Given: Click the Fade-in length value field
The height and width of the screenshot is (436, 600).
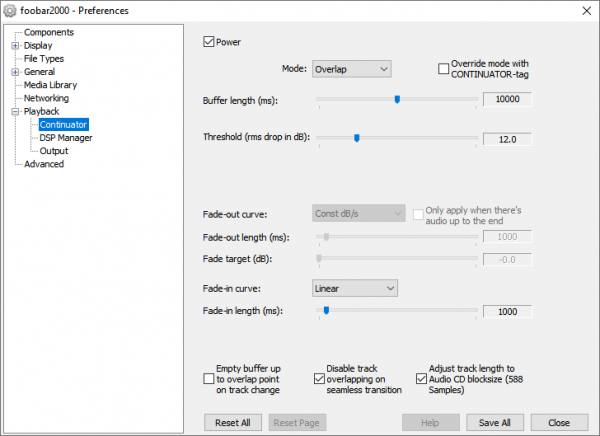Looking at the screenshot, I should pyautogui.click(x=507, y=311).
